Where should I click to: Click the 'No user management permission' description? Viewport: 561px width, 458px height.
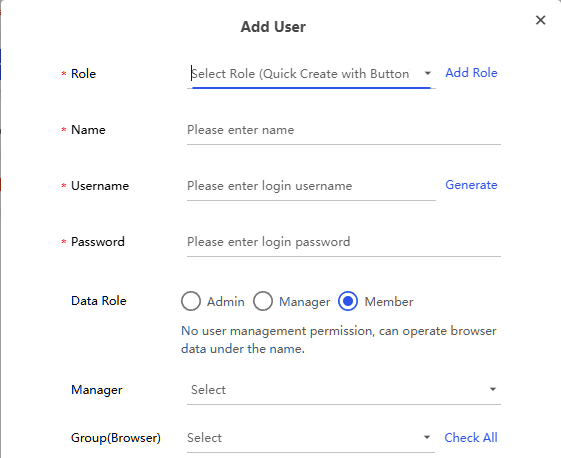338,340
